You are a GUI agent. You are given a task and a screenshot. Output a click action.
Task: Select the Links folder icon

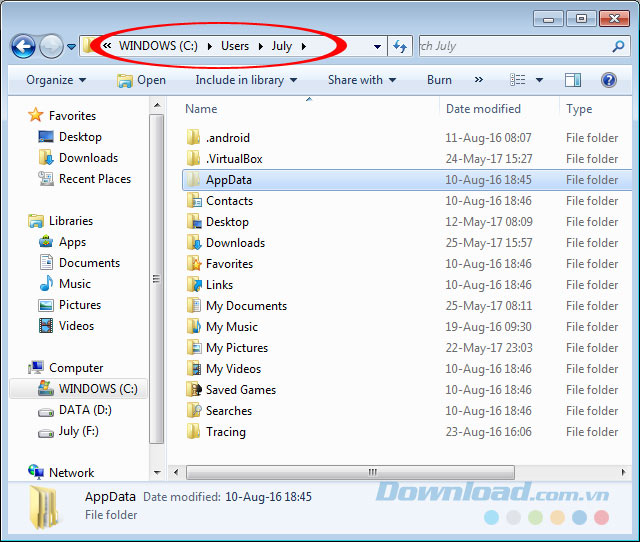click(x=194, y=284)
